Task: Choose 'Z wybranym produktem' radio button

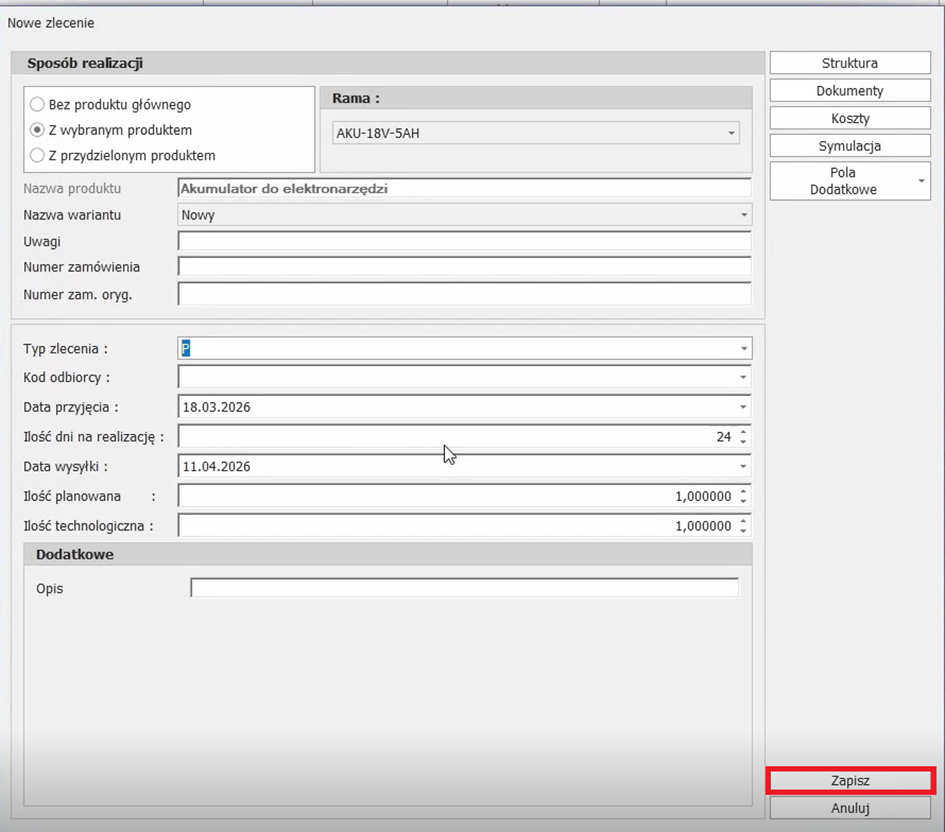Action: coord(37,130)
